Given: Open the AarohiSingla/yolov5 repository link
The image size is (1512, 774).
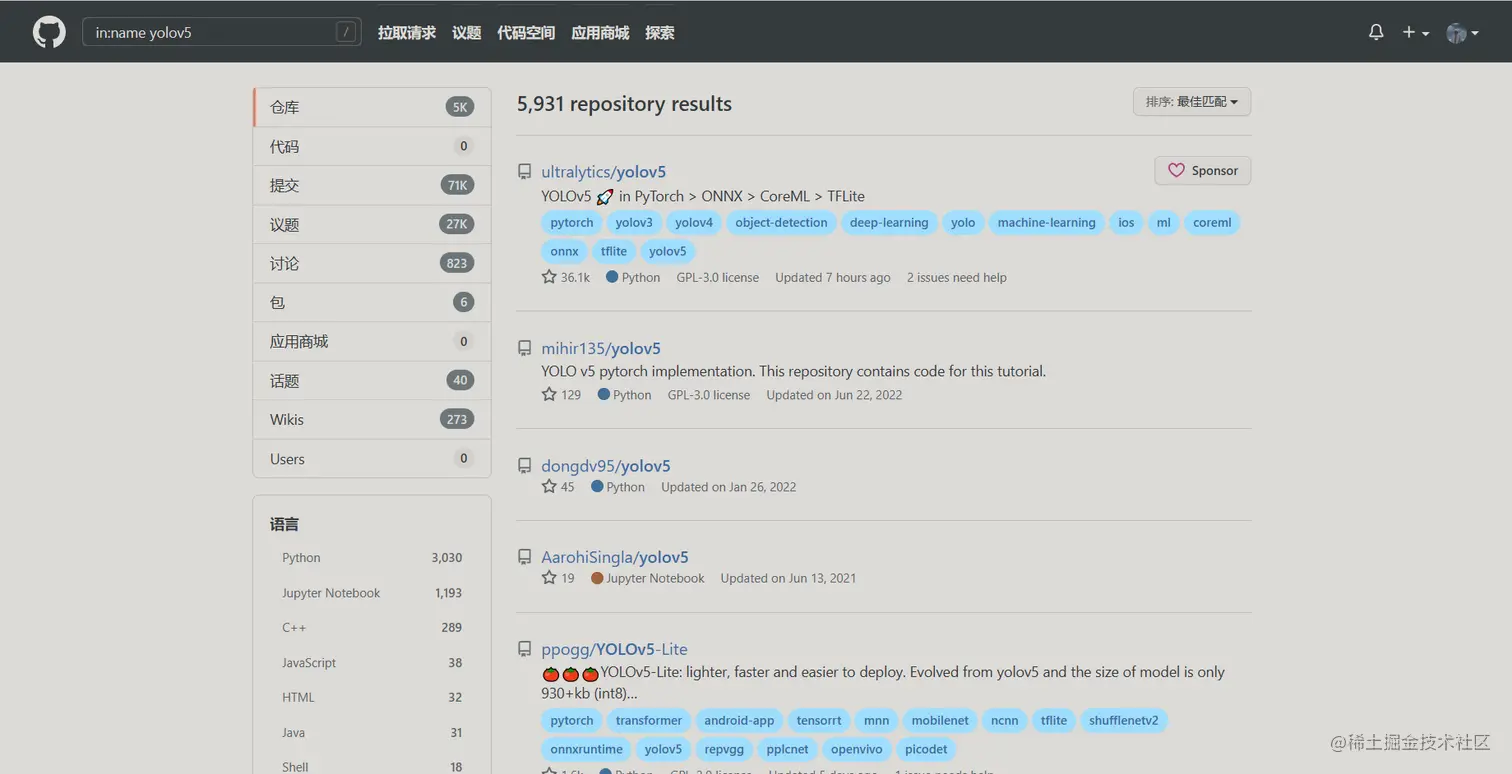Looking at the screenshot, I should [x=615, y=557].
